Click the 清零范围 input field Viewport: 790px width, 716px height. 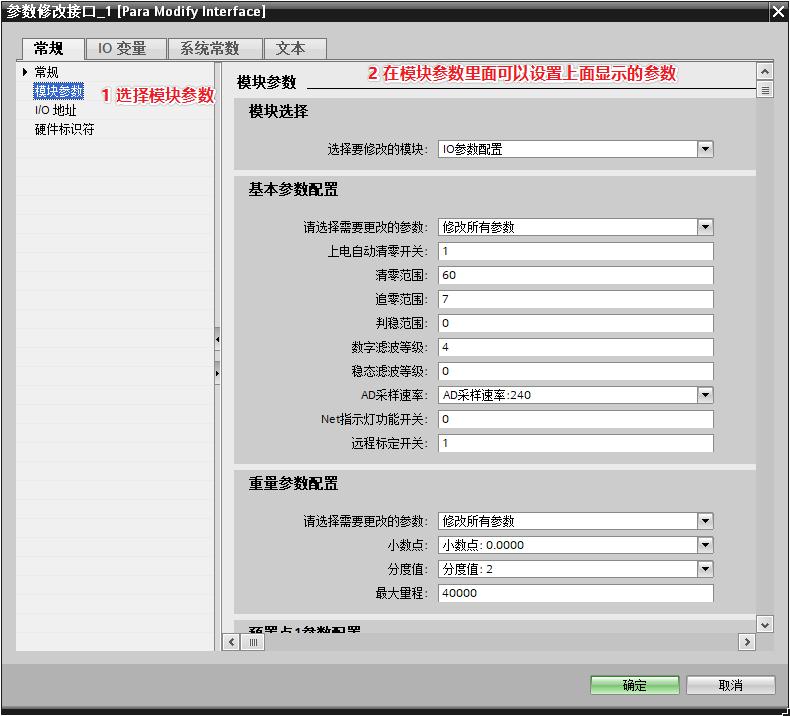pyautogui.click(x=575, y=275)
